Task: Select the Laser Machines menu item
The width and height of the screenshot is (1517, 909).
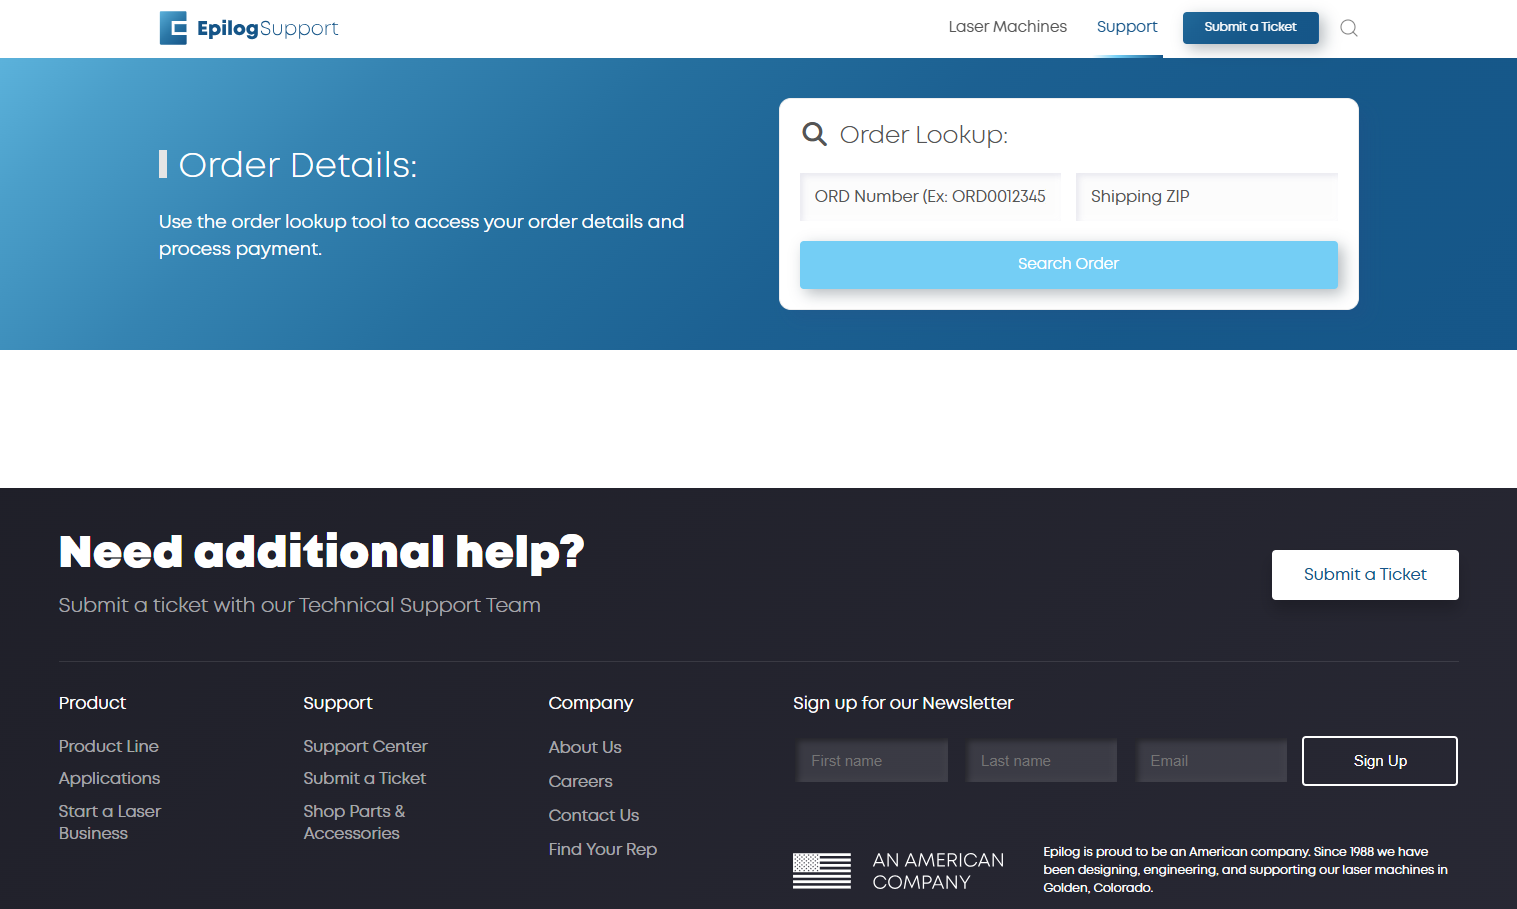Action: pyautogui.click(x=1007, y=27)
